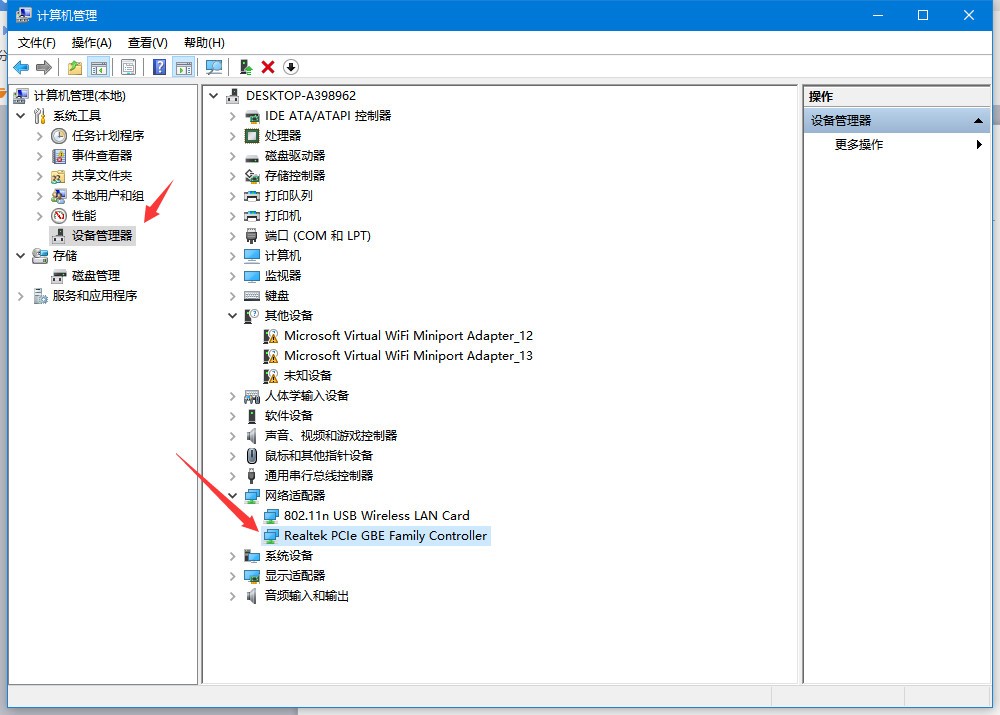
Task: Click the red X uninstall device icon
Action: pos(268,67)
